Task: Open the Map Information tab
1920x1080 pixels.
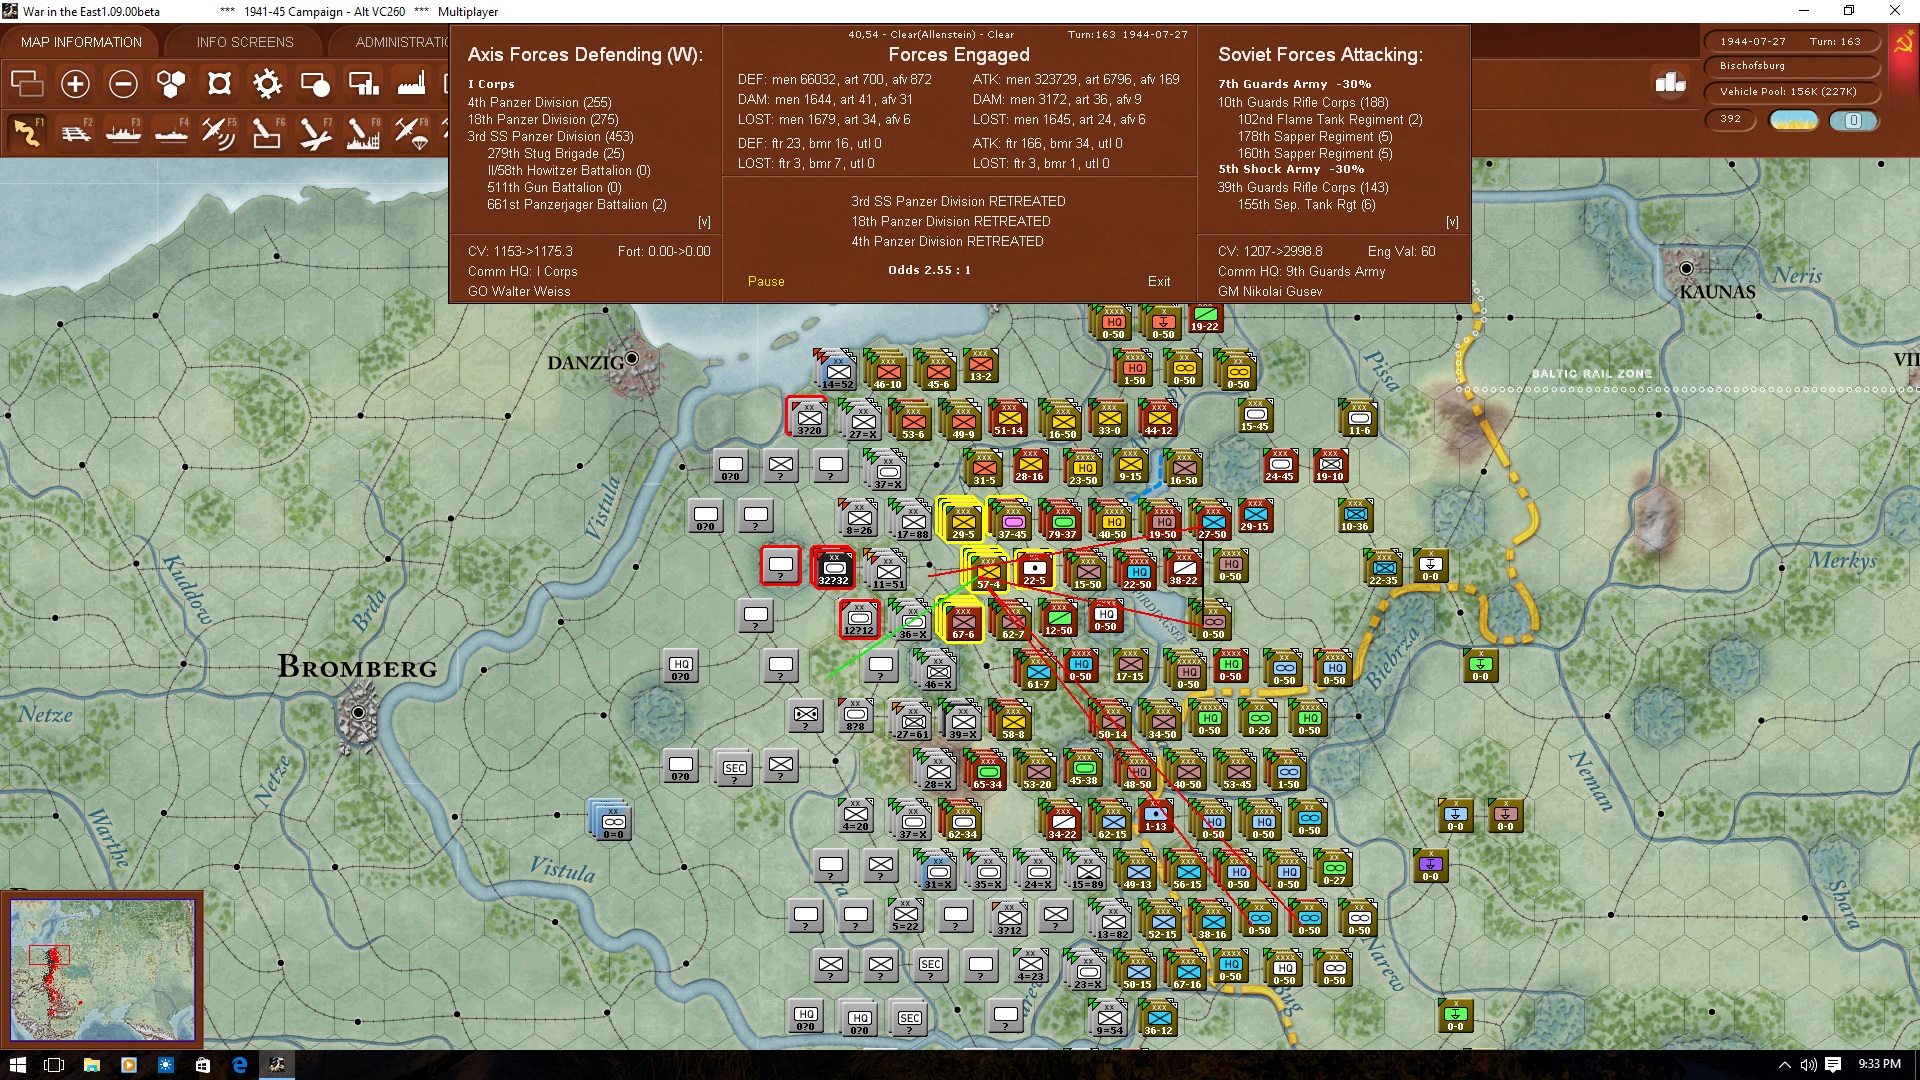Action: [81, 42]
